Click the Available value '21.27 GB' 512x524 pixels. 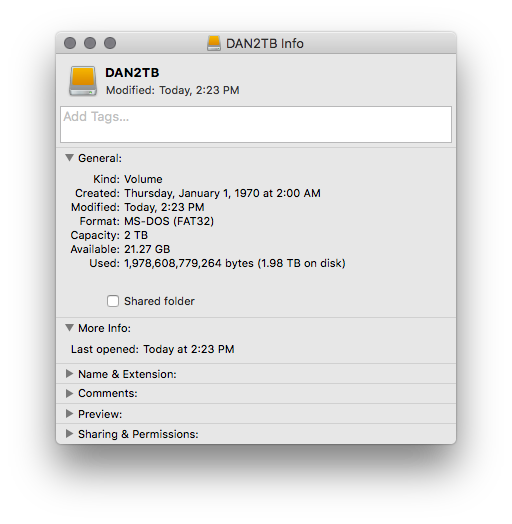pos(147,249)
